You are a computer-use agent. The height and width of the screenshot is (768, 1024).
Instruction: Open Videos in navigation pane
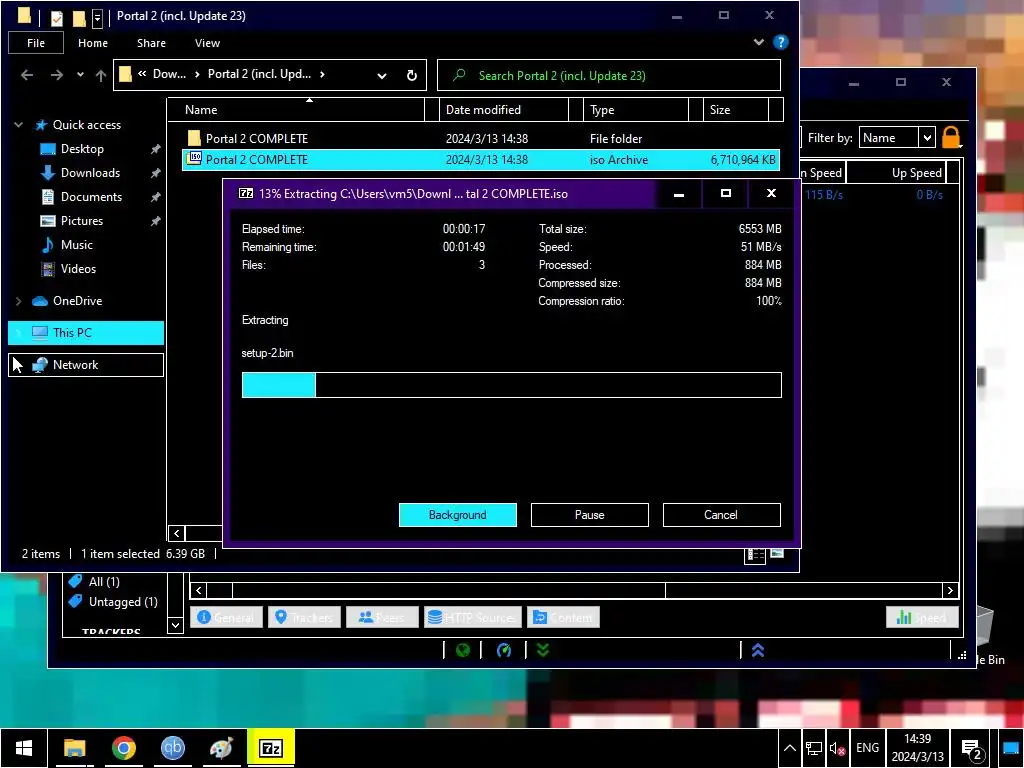(x=78, y=269)
